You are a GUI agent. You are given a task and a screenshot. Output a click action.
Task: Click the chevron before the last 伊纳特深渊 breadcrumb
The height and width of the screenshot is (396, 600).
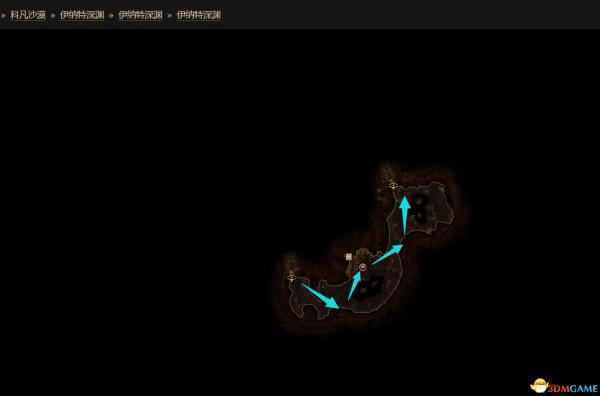pyautogui.click(x=170, y=16)
